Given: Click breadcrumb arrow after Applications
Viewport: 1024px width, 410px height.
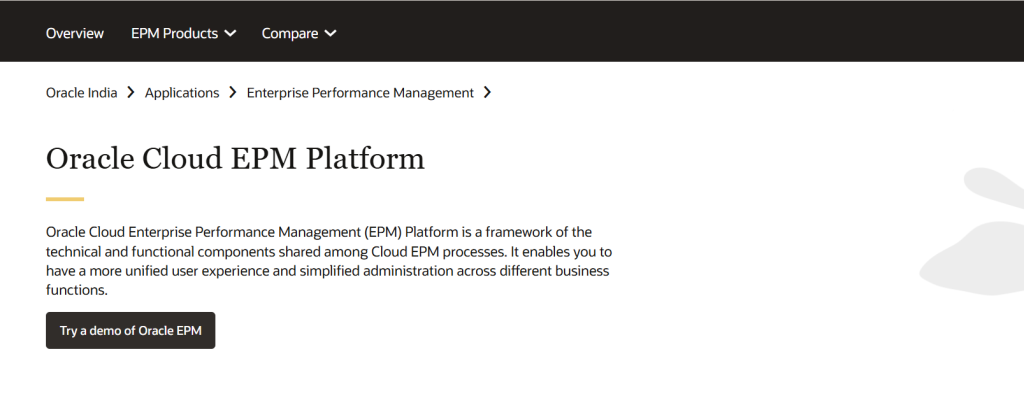Looking at the screenshot, I should (x=232, y=93).
